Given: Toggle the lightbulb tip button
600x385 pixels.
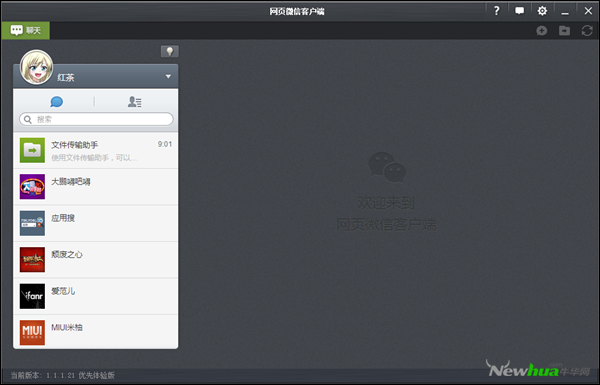Looking at the screenshot, I should point(170,51).
